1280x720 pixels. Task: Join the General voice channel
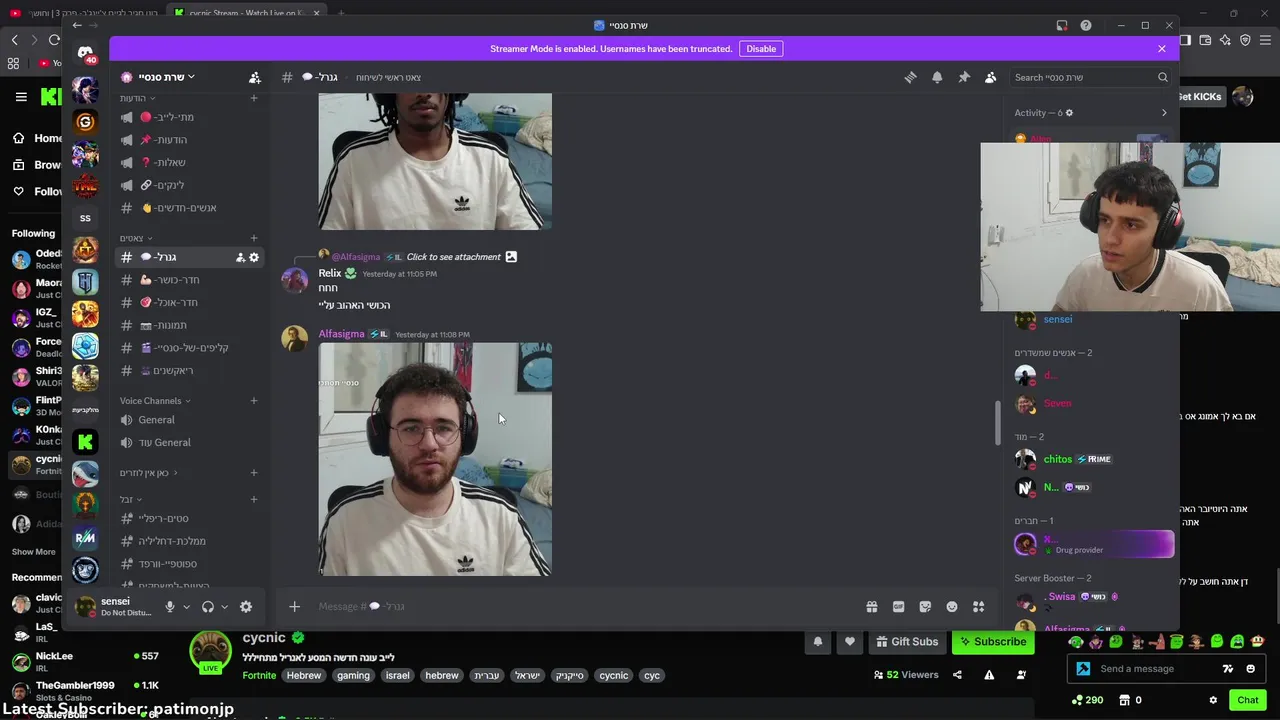(188, 420)
